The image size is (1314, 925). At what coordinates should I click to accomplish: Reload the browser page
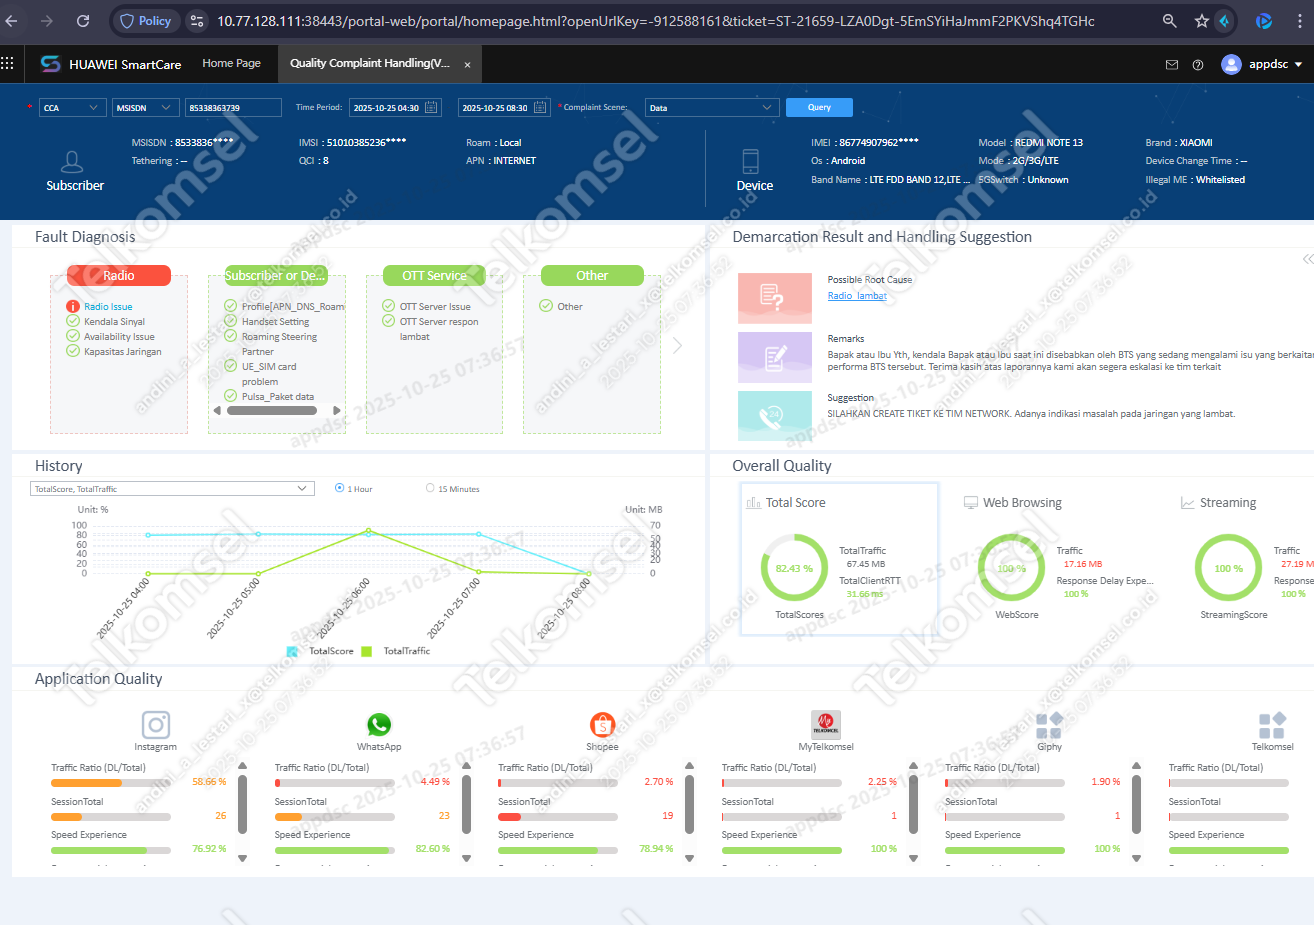tap(83, 21)
